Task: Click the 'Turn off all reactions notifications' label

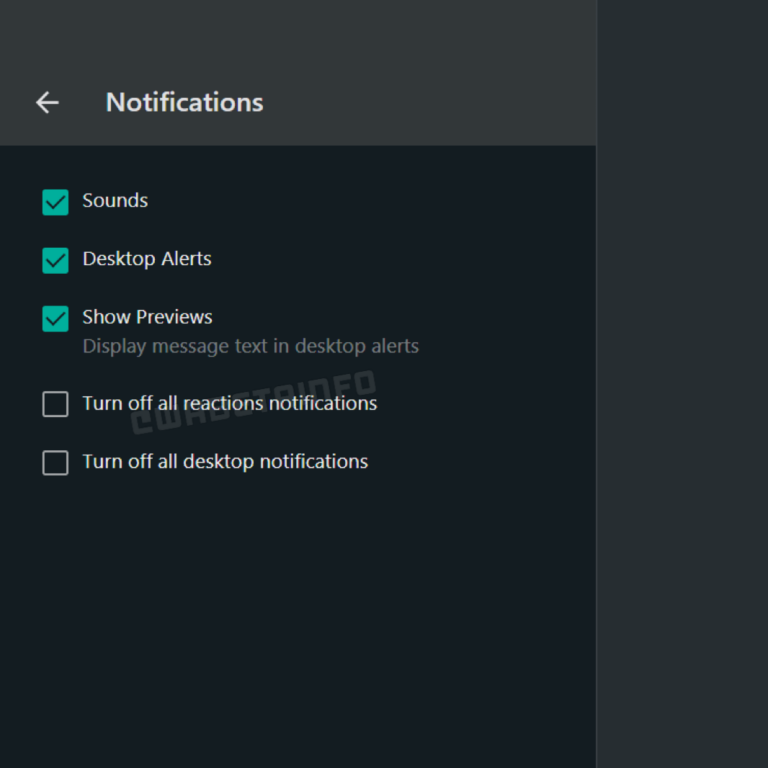Action: click(230, 404)
